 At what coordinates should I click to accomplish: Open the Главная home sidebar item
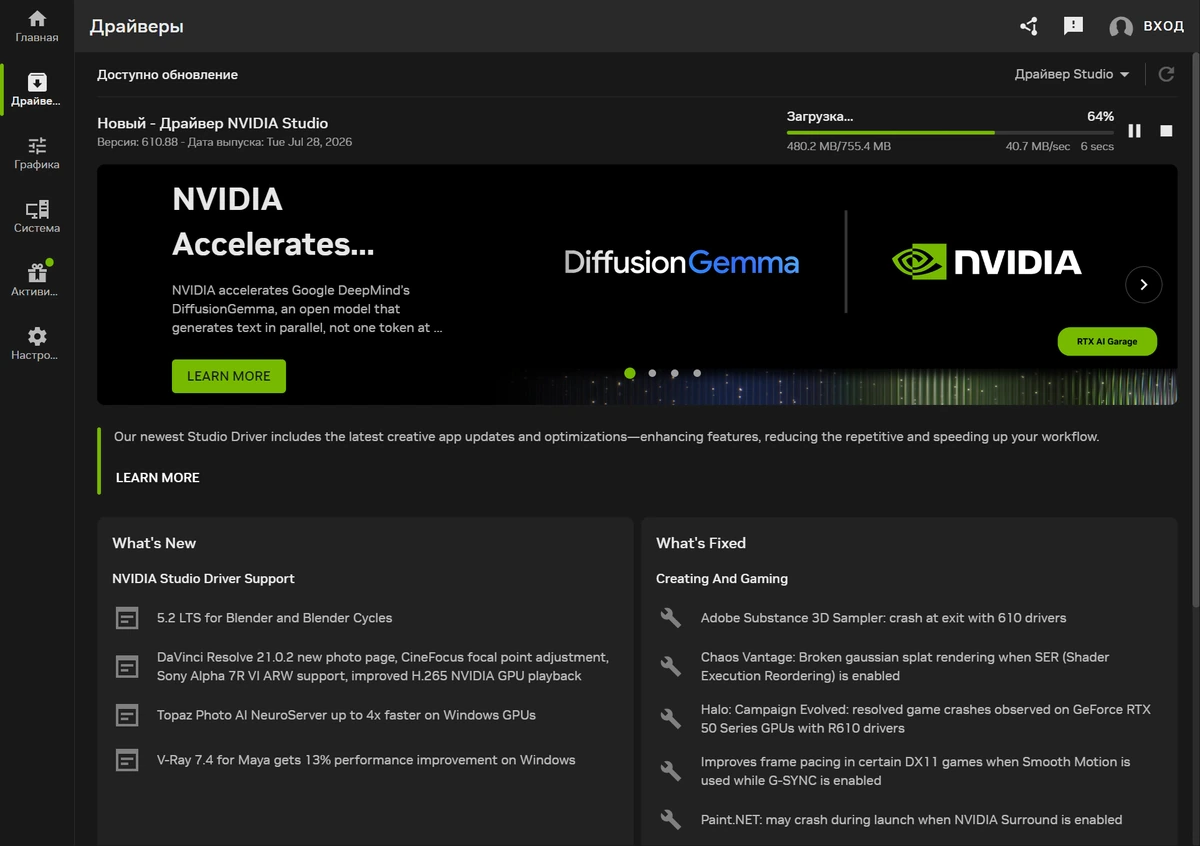37,27
